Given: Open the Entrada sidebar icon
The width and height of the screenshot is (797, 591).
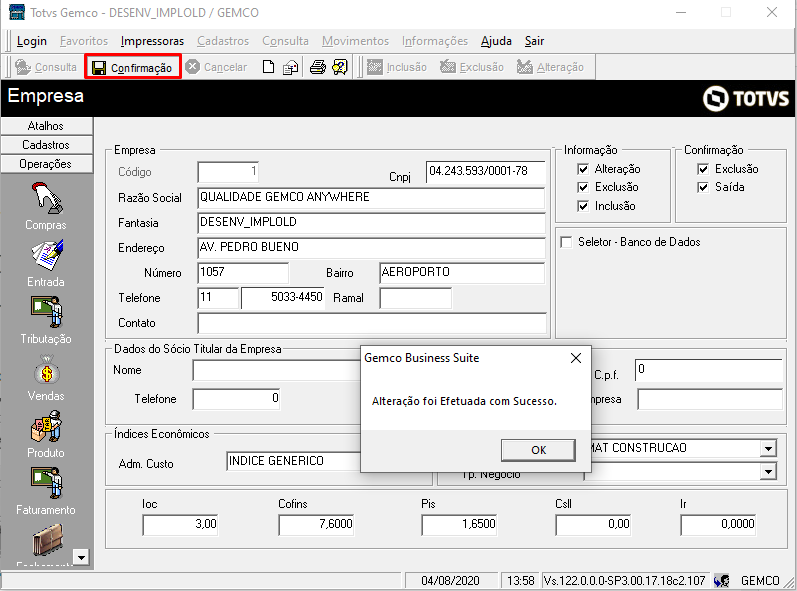Looking at the screenshot, I should point(46,255).
